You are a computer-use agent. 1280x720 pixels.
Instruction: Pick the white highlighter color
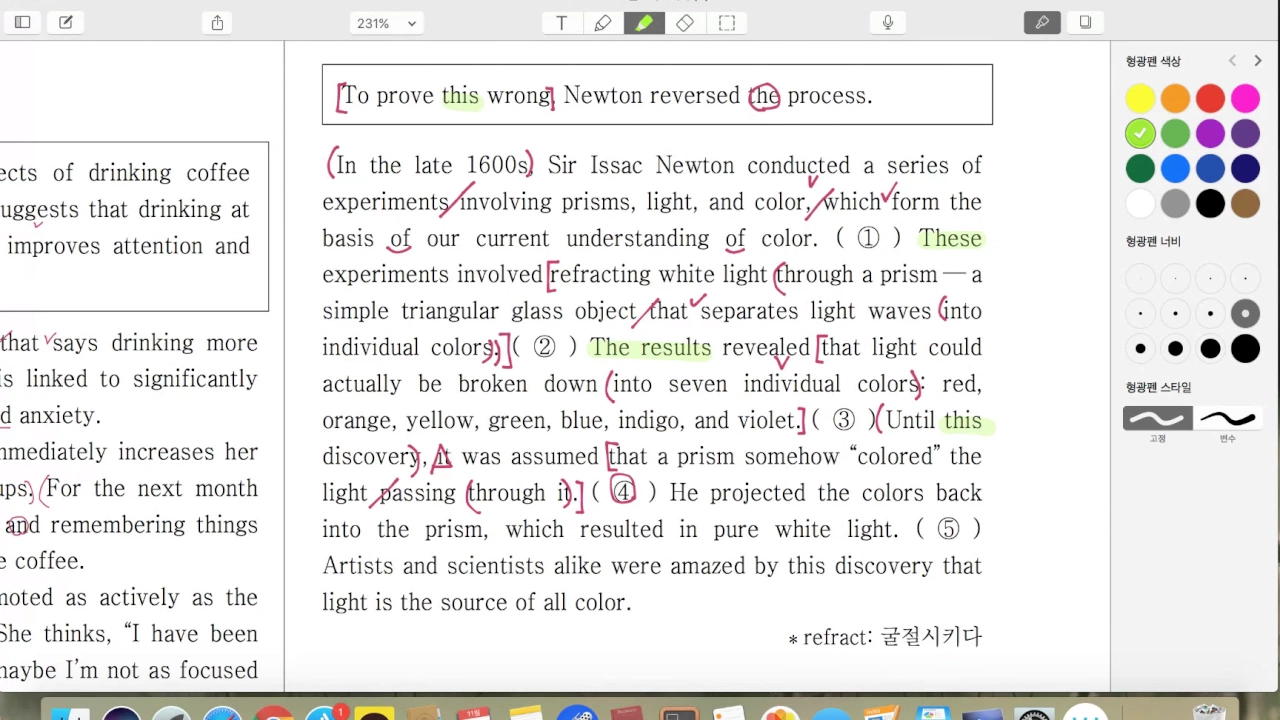tap(1140, 203)
